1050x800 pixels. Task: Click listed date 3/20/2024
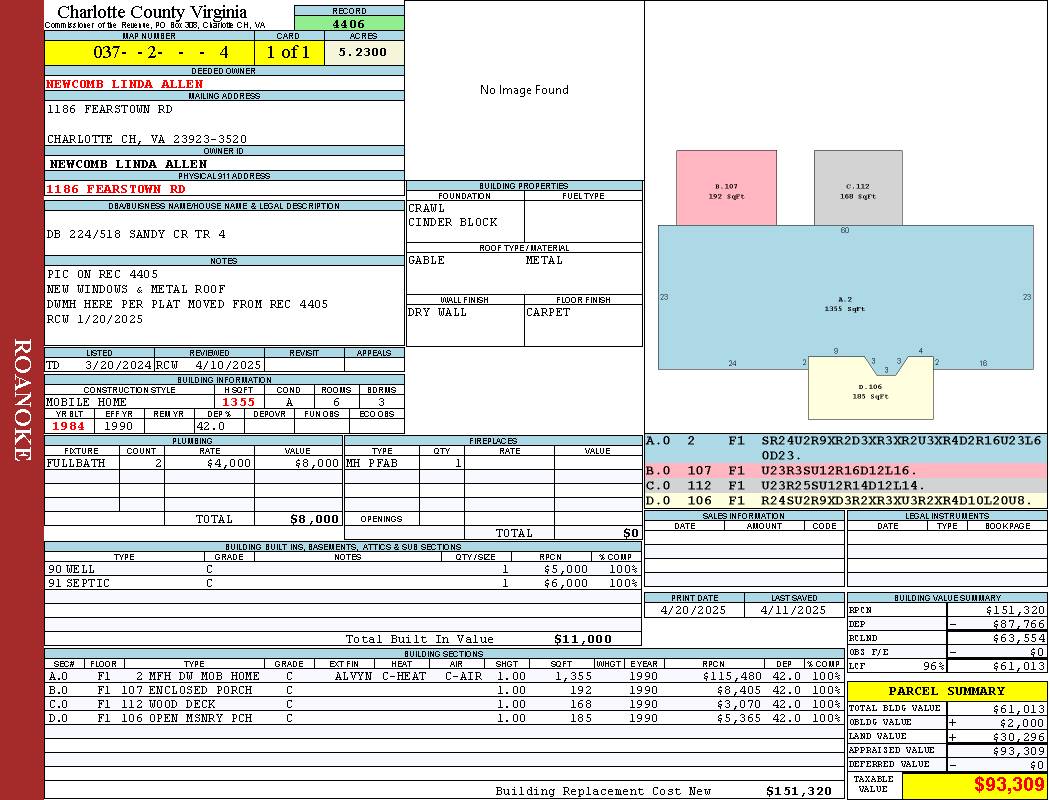pos(118,366)
